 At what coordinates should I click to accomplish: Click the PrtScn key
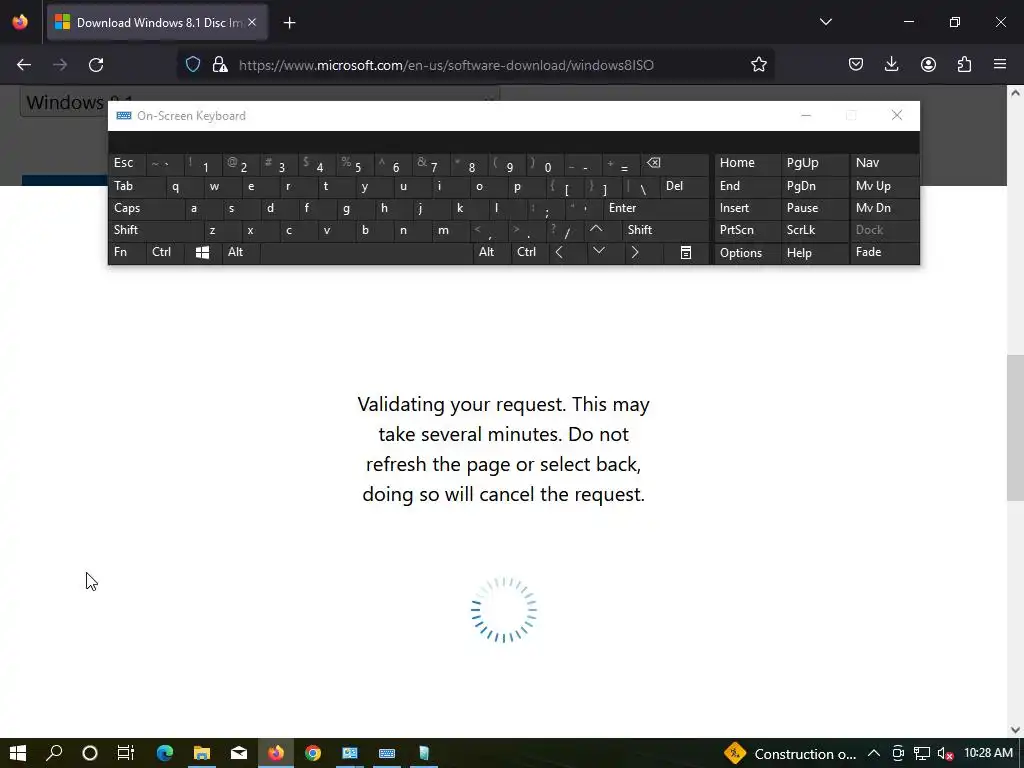click(x=747, y=230)
